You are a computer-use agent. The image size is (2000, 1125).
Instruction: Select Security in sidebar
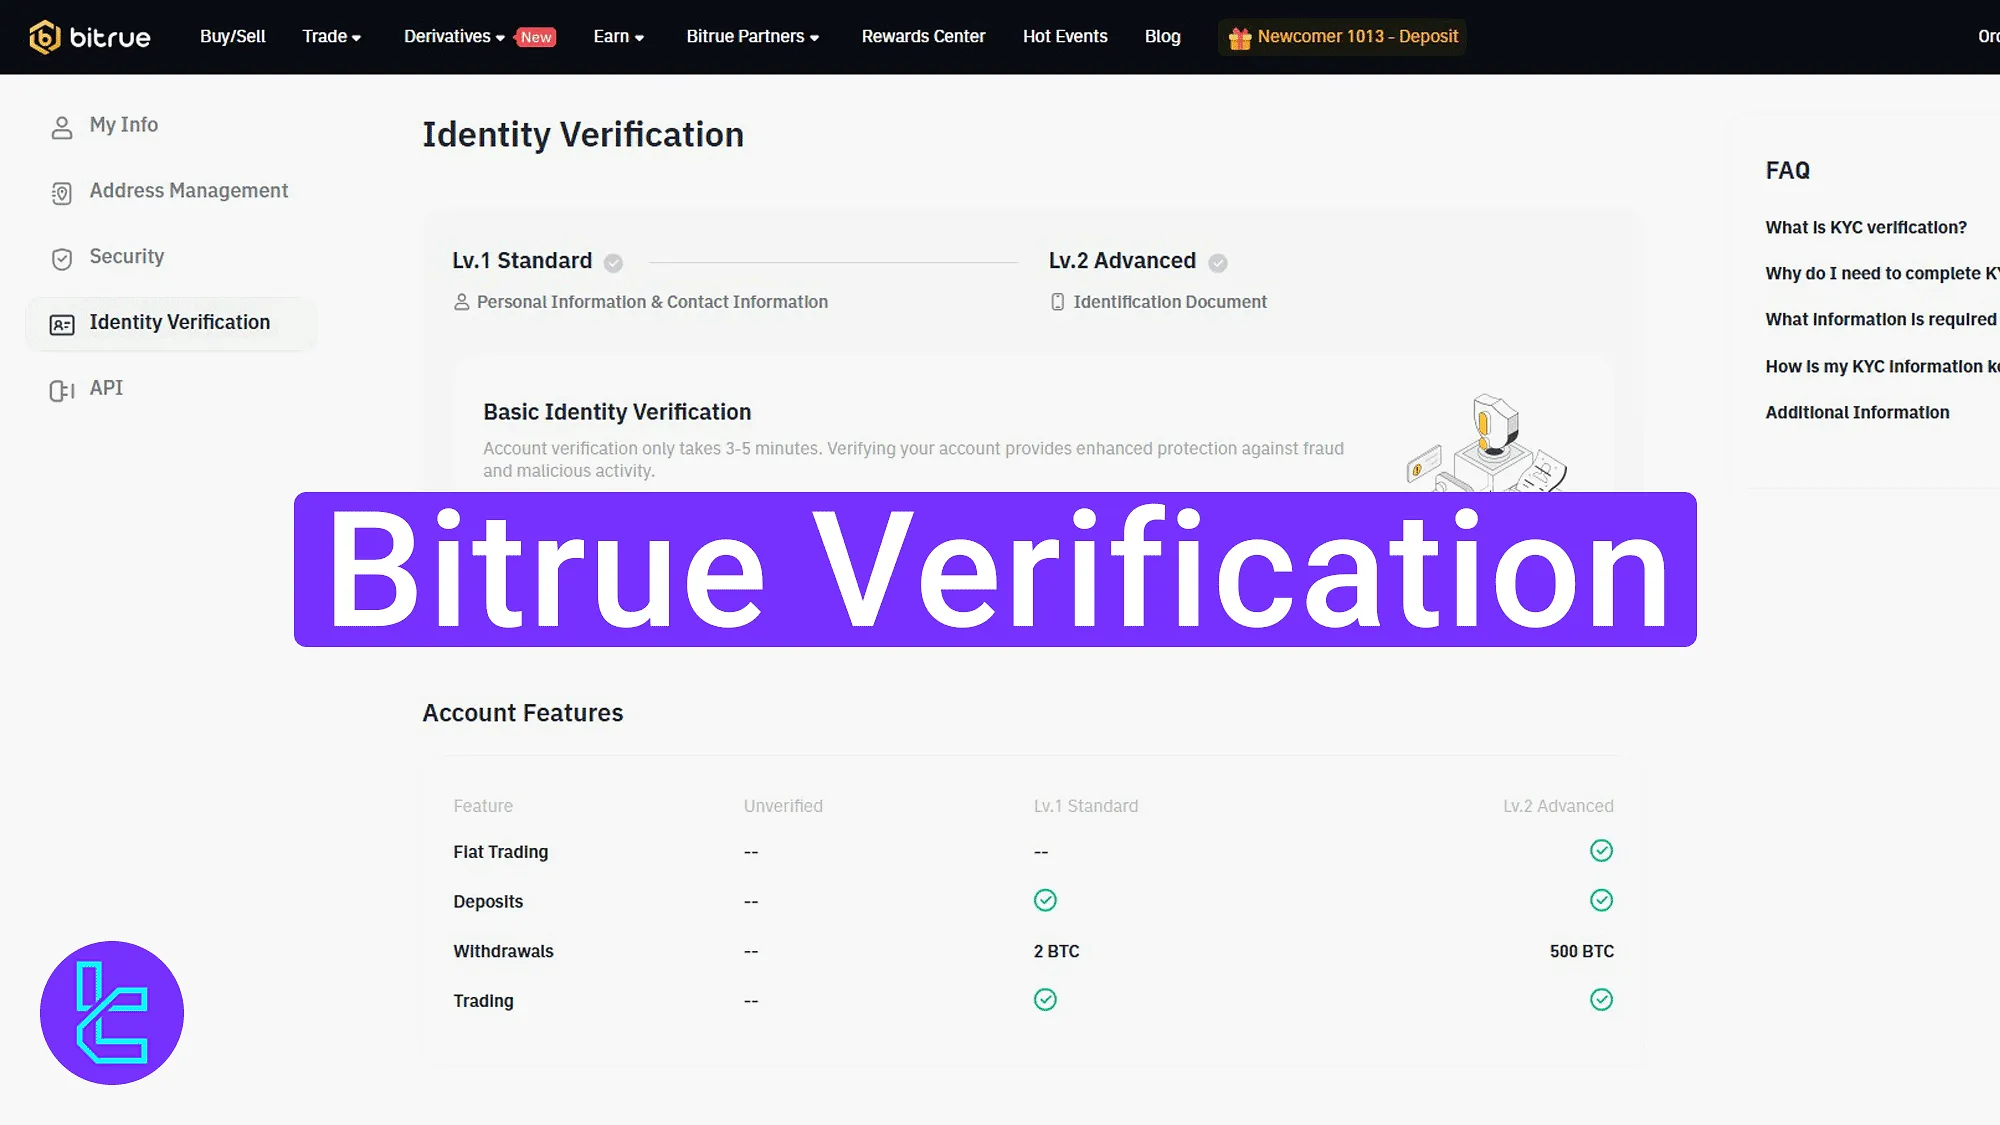click(127, 257)
